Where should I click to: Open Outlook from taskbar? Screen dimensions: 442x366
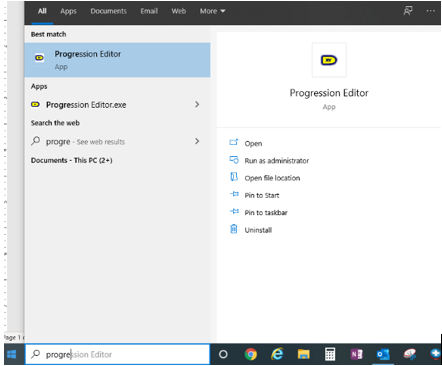(x=383, y=355)
